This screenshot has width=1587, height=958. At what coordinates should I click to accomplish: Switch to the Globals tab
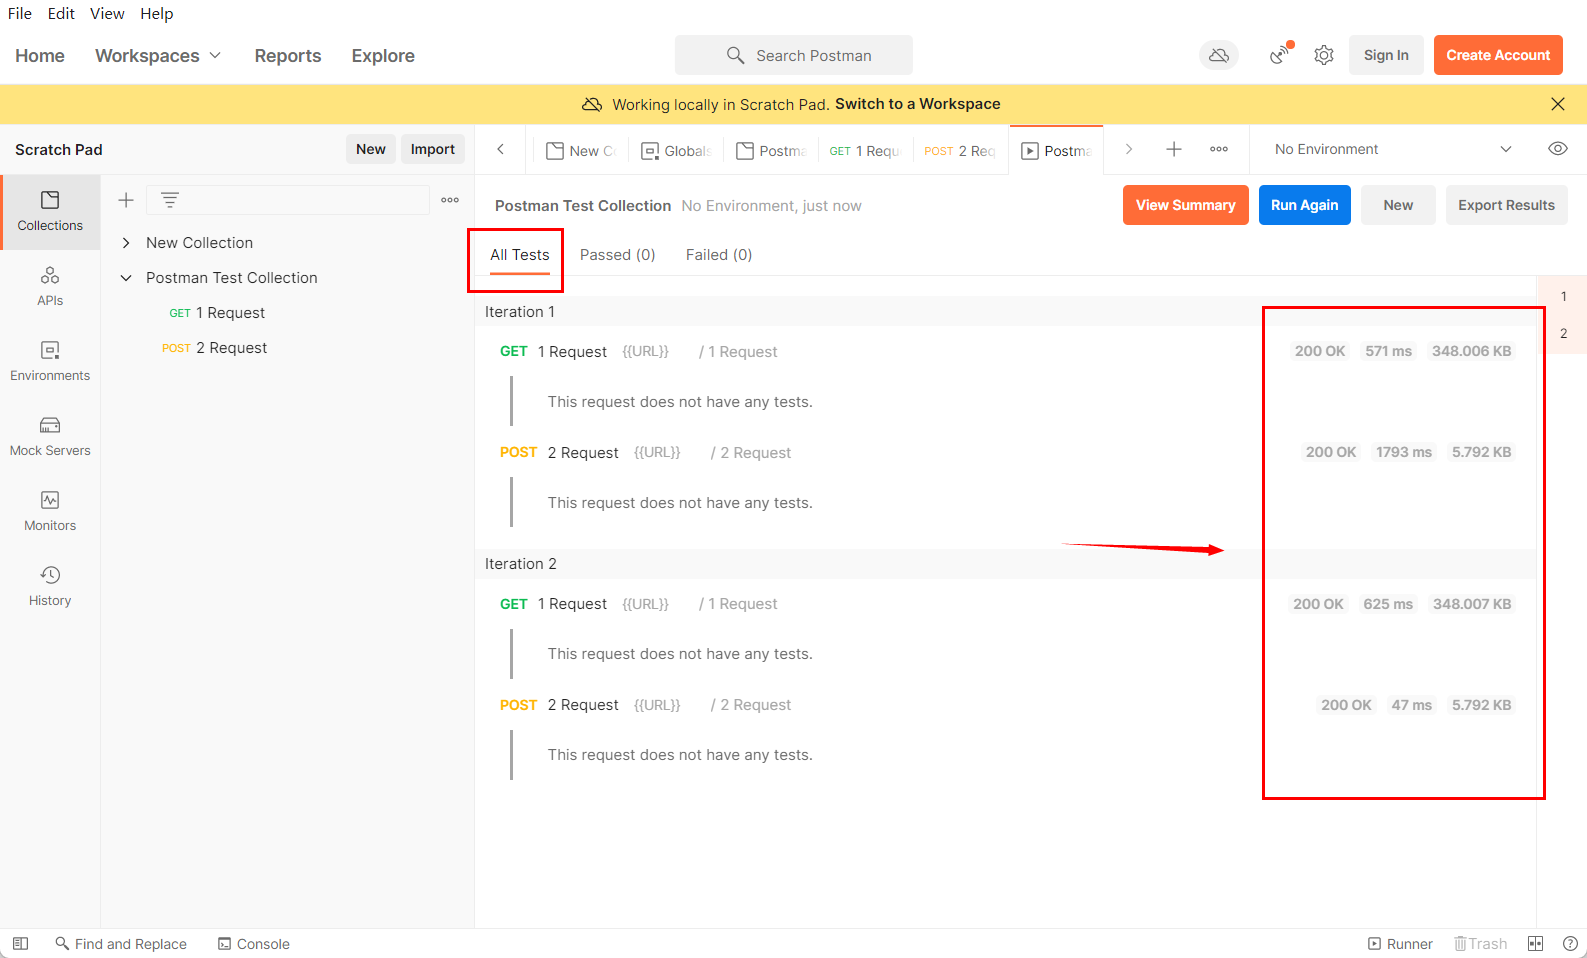coord(677,150)
